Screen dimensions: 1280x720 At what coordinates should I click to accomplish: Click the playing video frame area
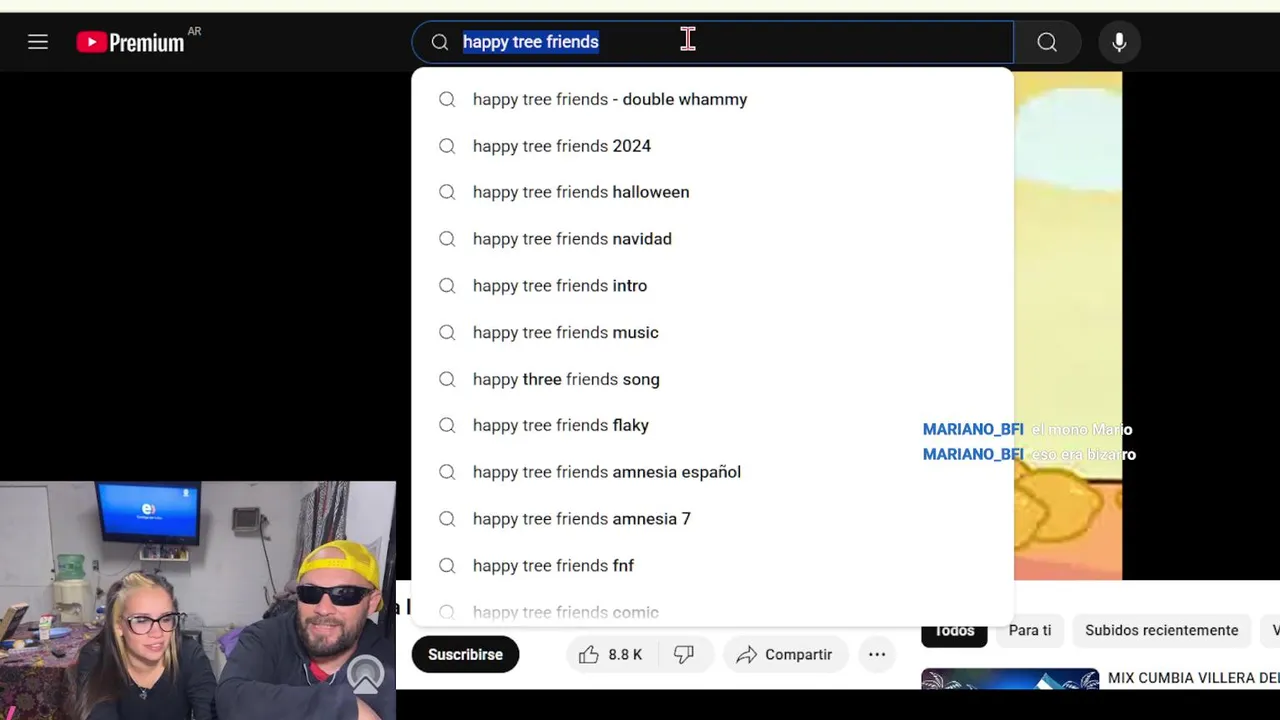(1068, 326)
